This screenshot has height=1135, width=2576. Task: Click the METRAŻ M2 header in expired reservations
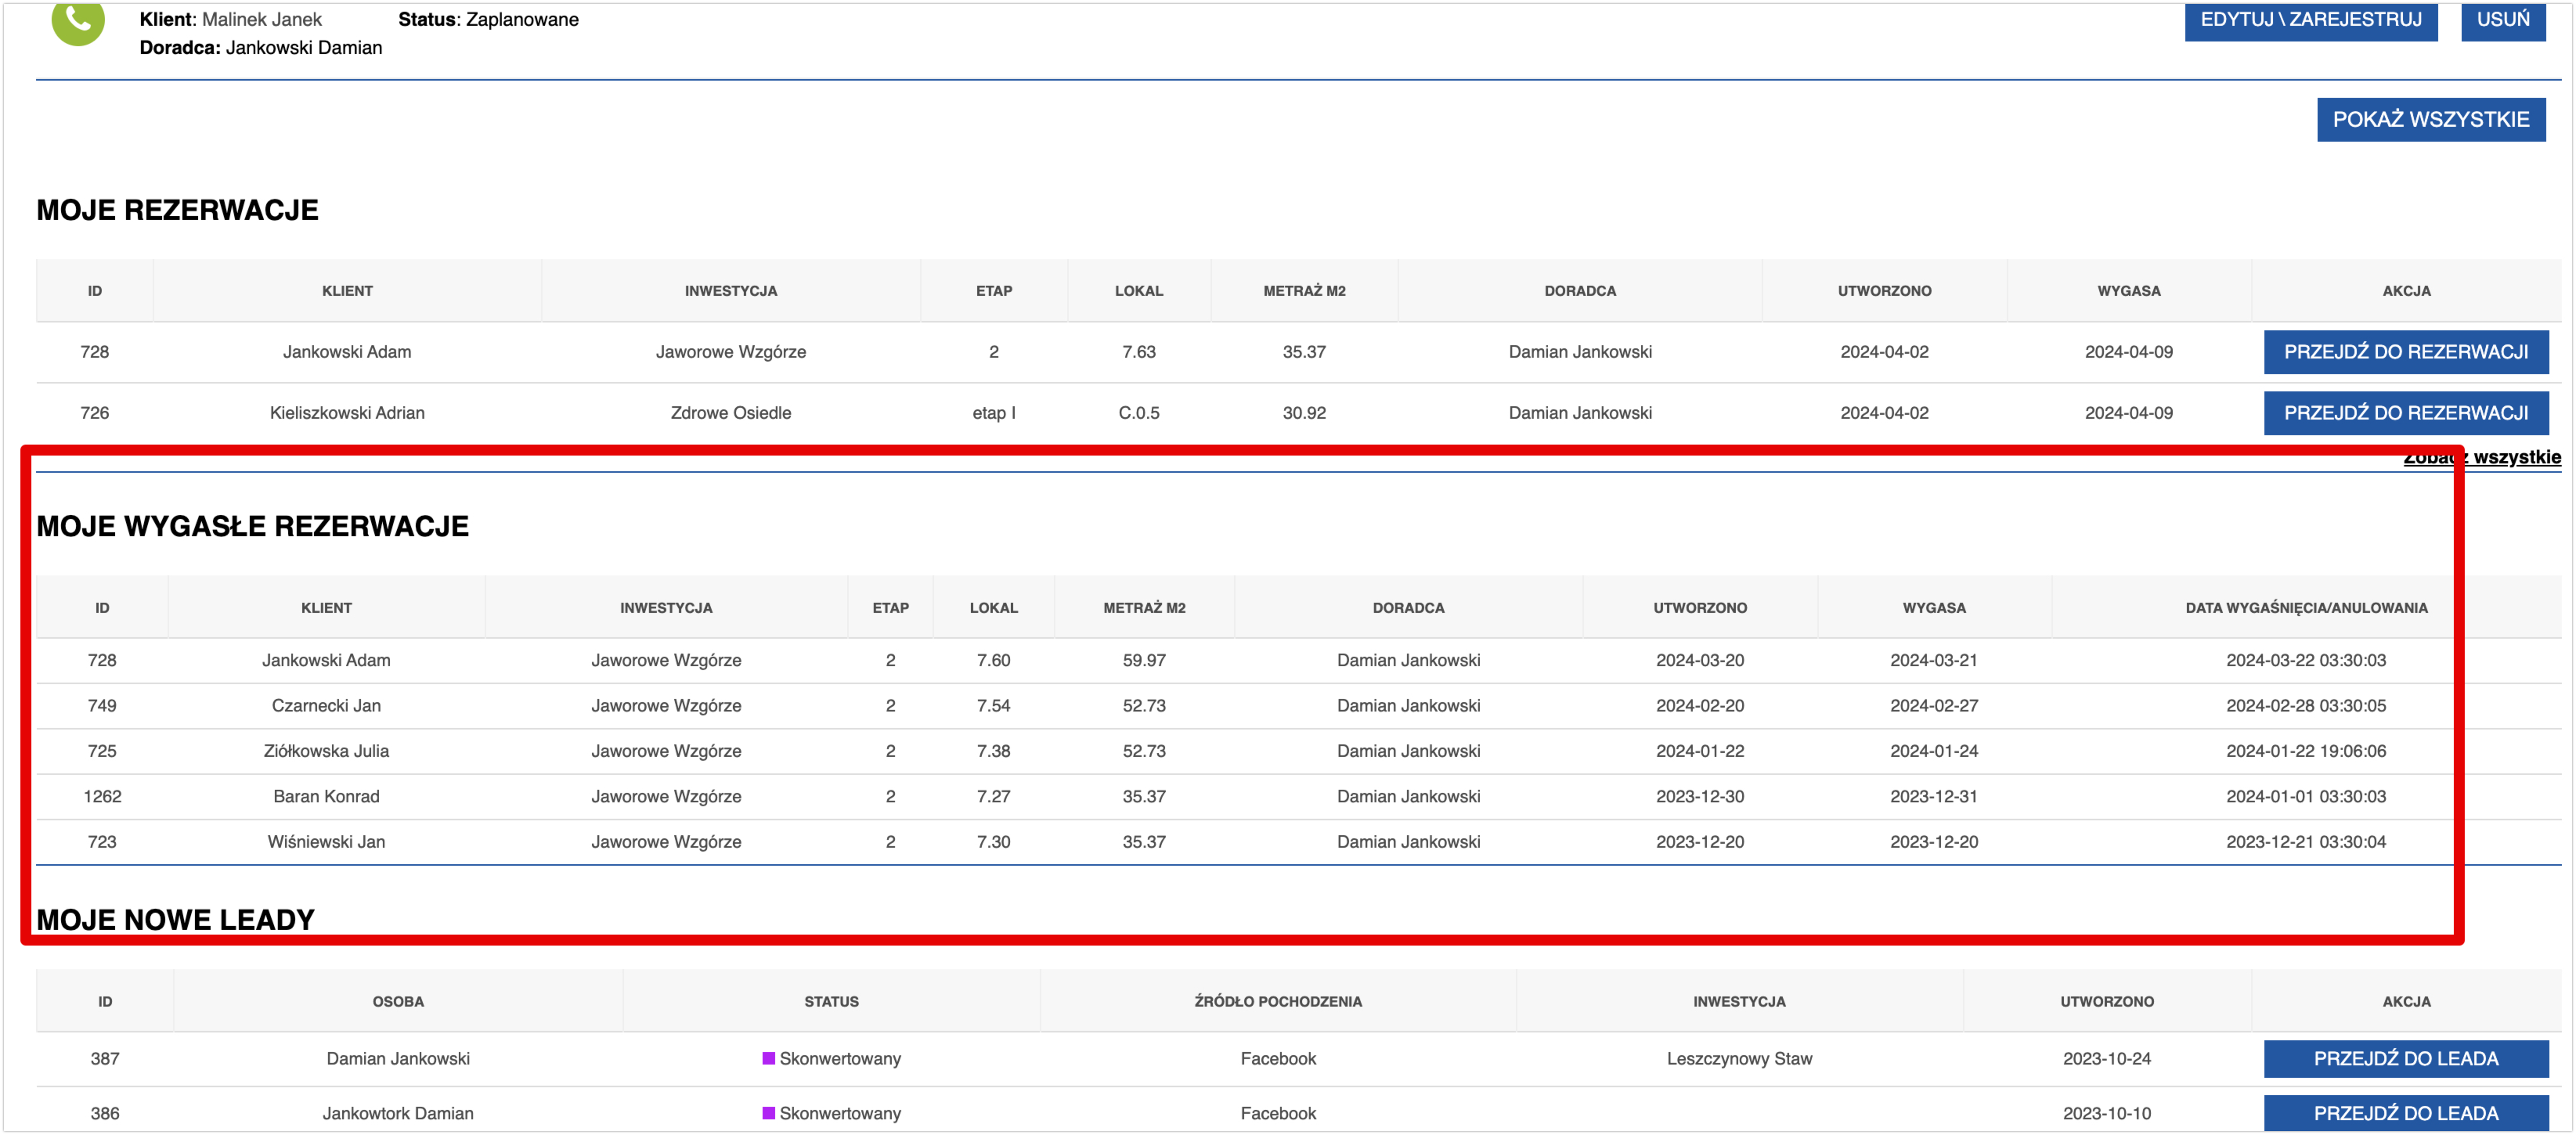point(1144,608)
